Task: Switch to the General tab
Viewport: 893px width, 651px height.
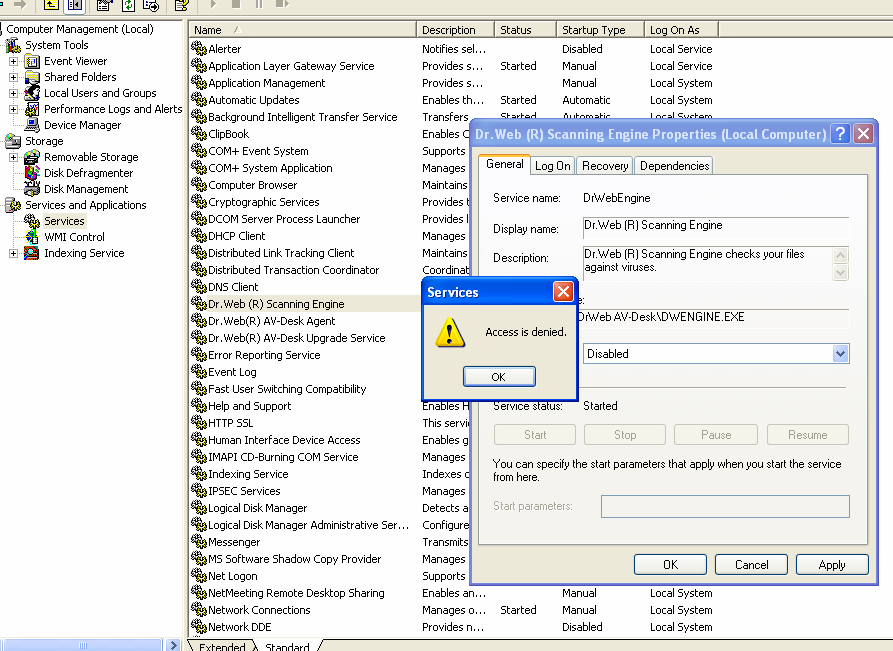Action: point(505,164)
